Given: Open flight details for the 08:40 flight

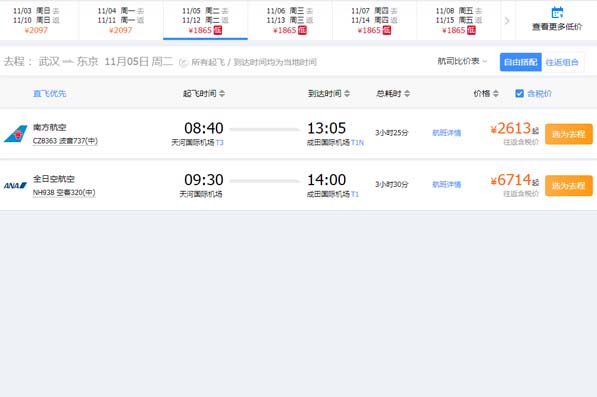Looking at the screenshot, I should (447, 133).
